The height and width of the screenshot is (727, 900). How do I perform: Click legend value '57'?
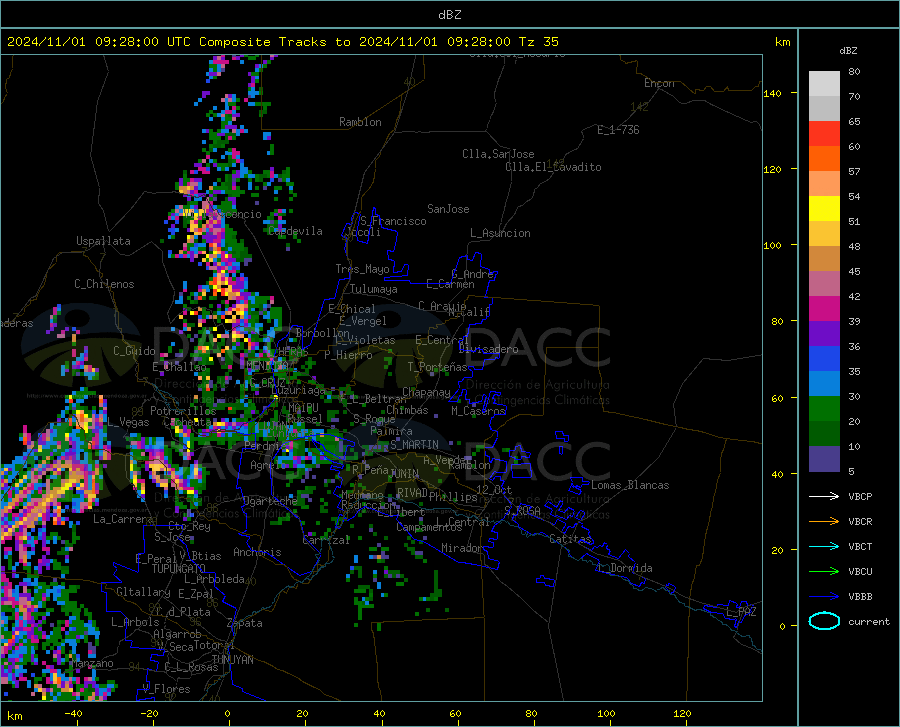point(854,172)
